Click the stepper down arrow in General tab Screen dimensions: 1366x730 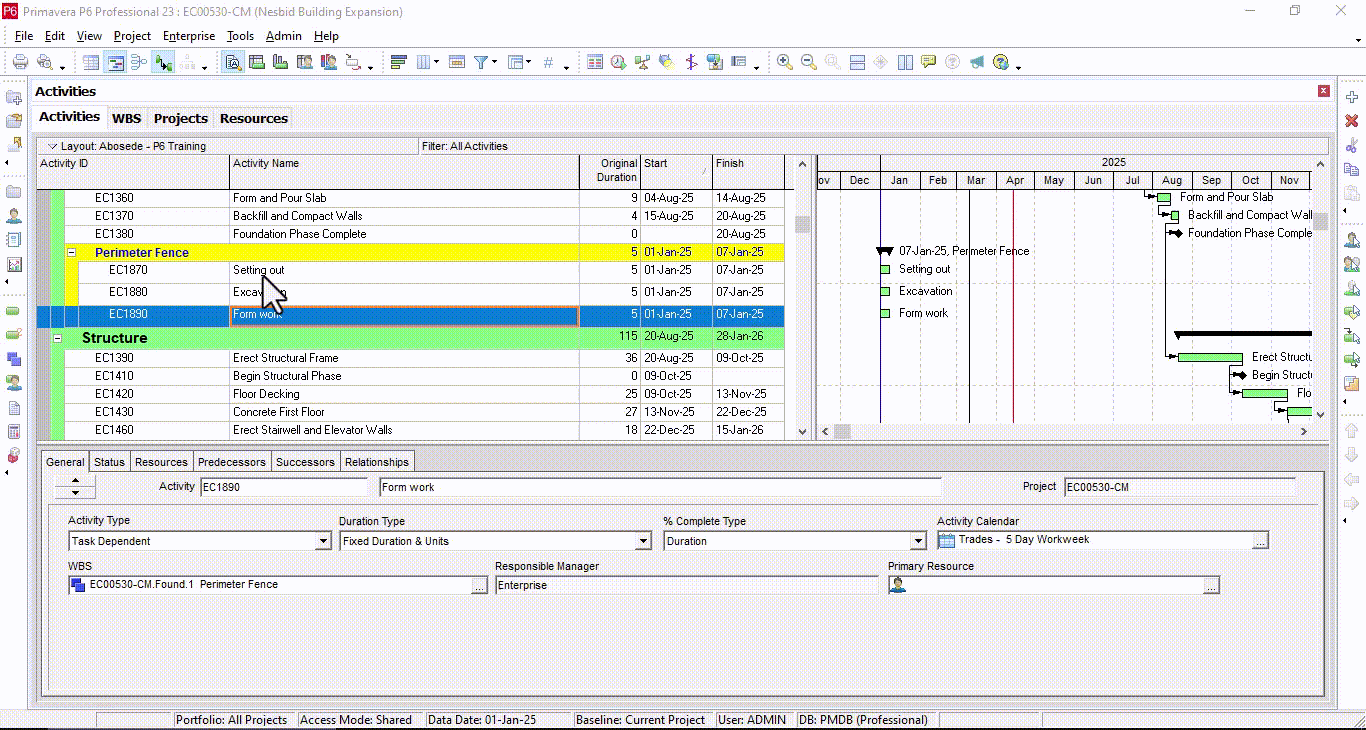click(75, 493)
